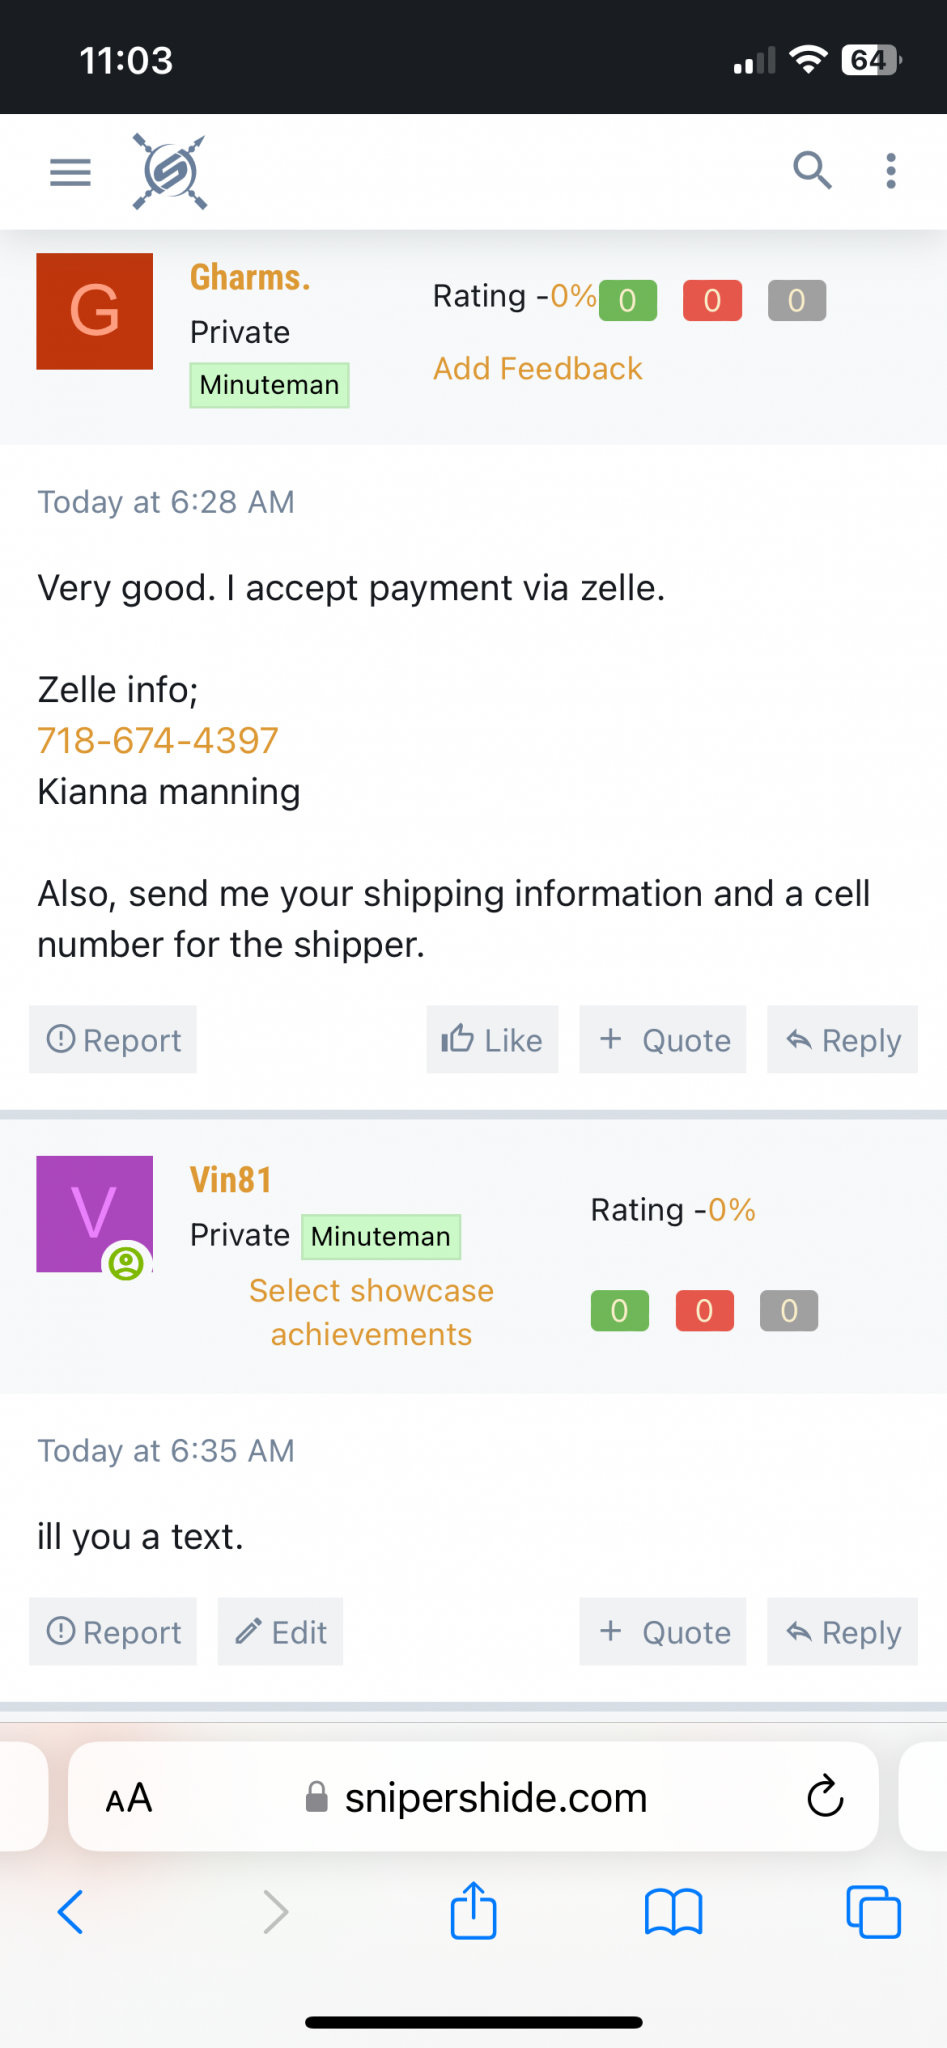Tap the snipershide.com address field

pyautogui.click(x=495, y=1798)
